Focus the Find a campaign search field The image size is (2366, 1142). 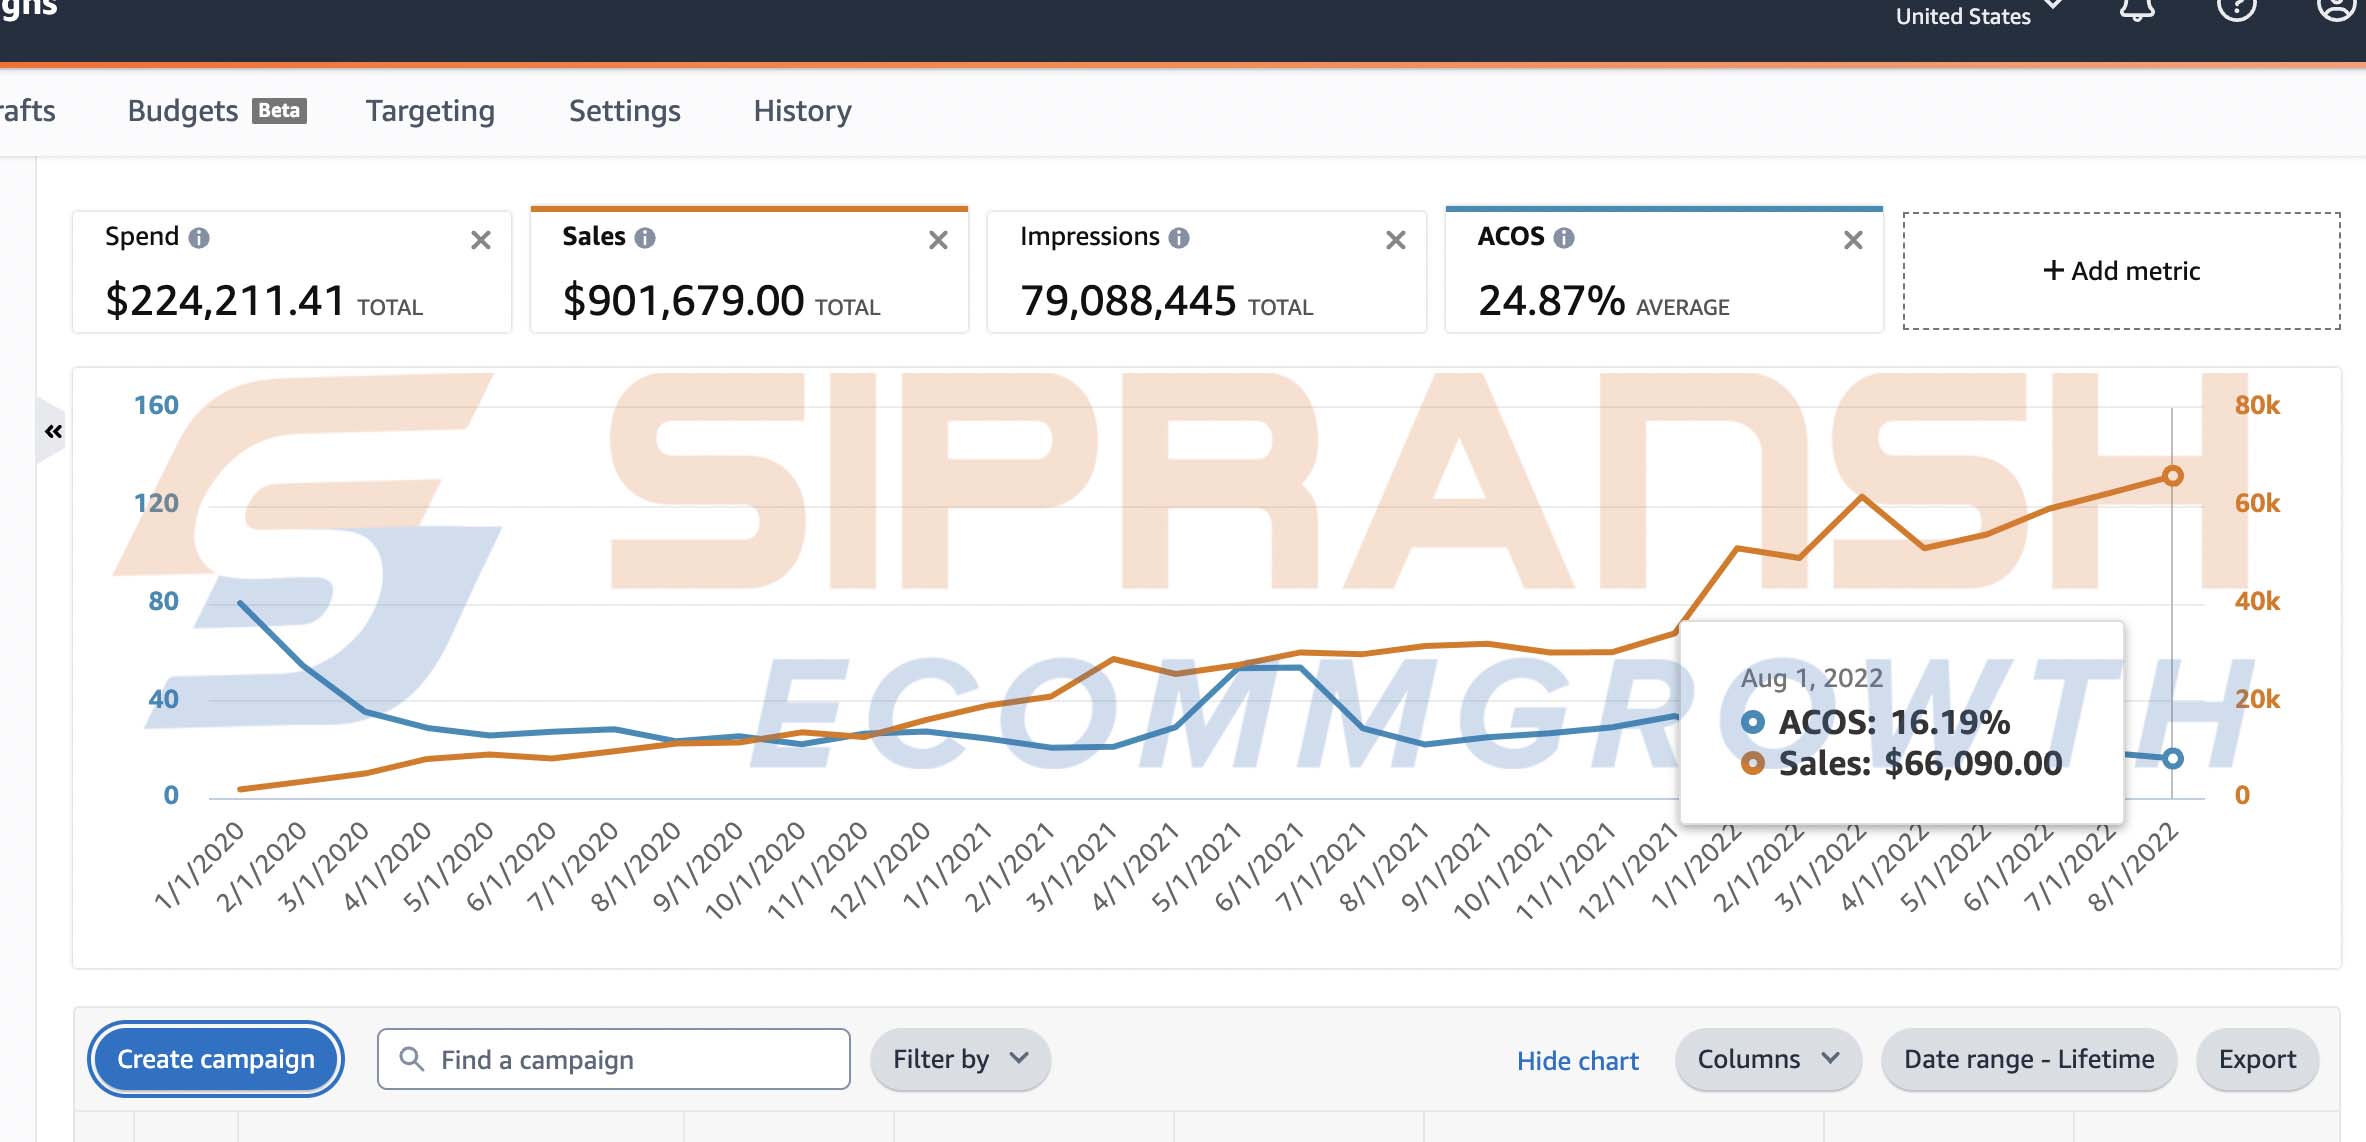[614, 1059]
